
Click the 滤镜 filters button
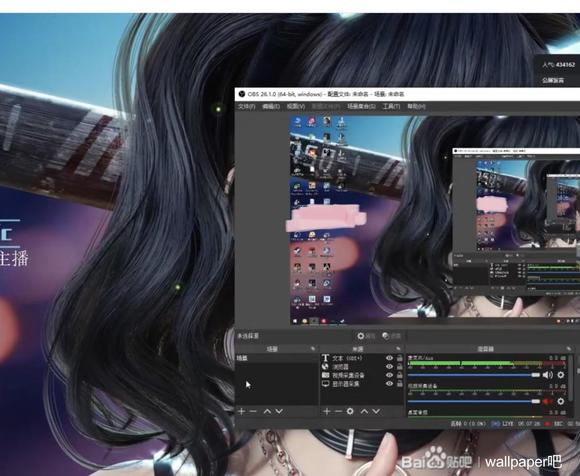click(x=391, y=336)
